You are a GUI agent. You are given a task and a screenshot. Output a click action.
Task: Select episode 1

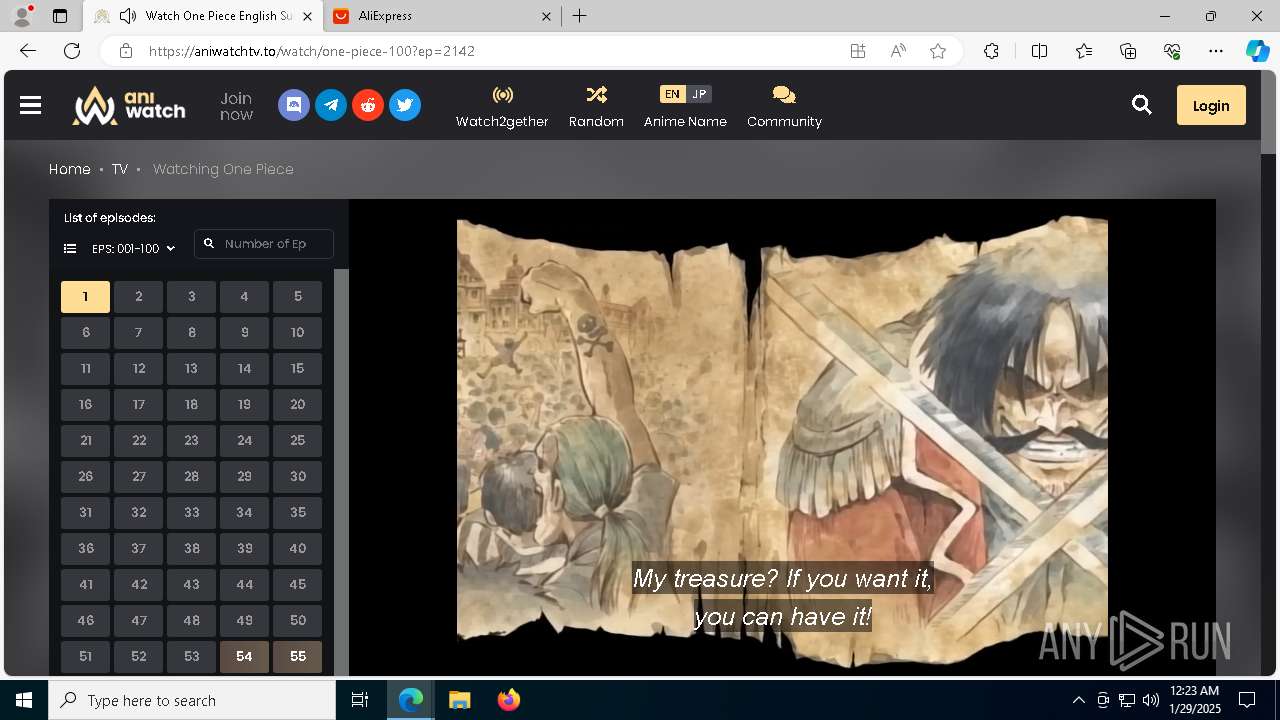pyautogui.click(x=85, y=297)
